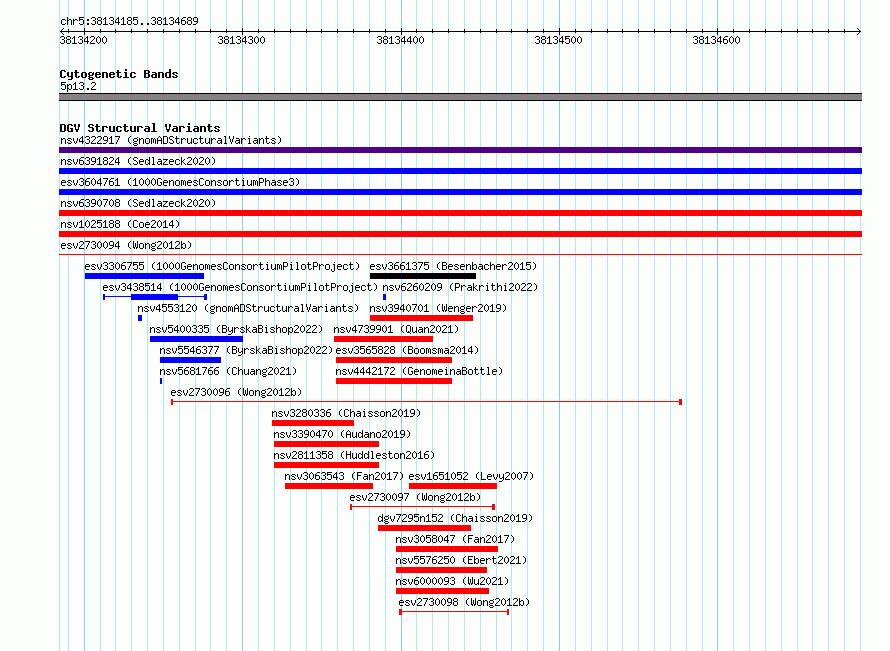Screen dimensions: 890x651
Task: Open the nsv4739901 (Quan2021) label
Action: pos(396,329)
